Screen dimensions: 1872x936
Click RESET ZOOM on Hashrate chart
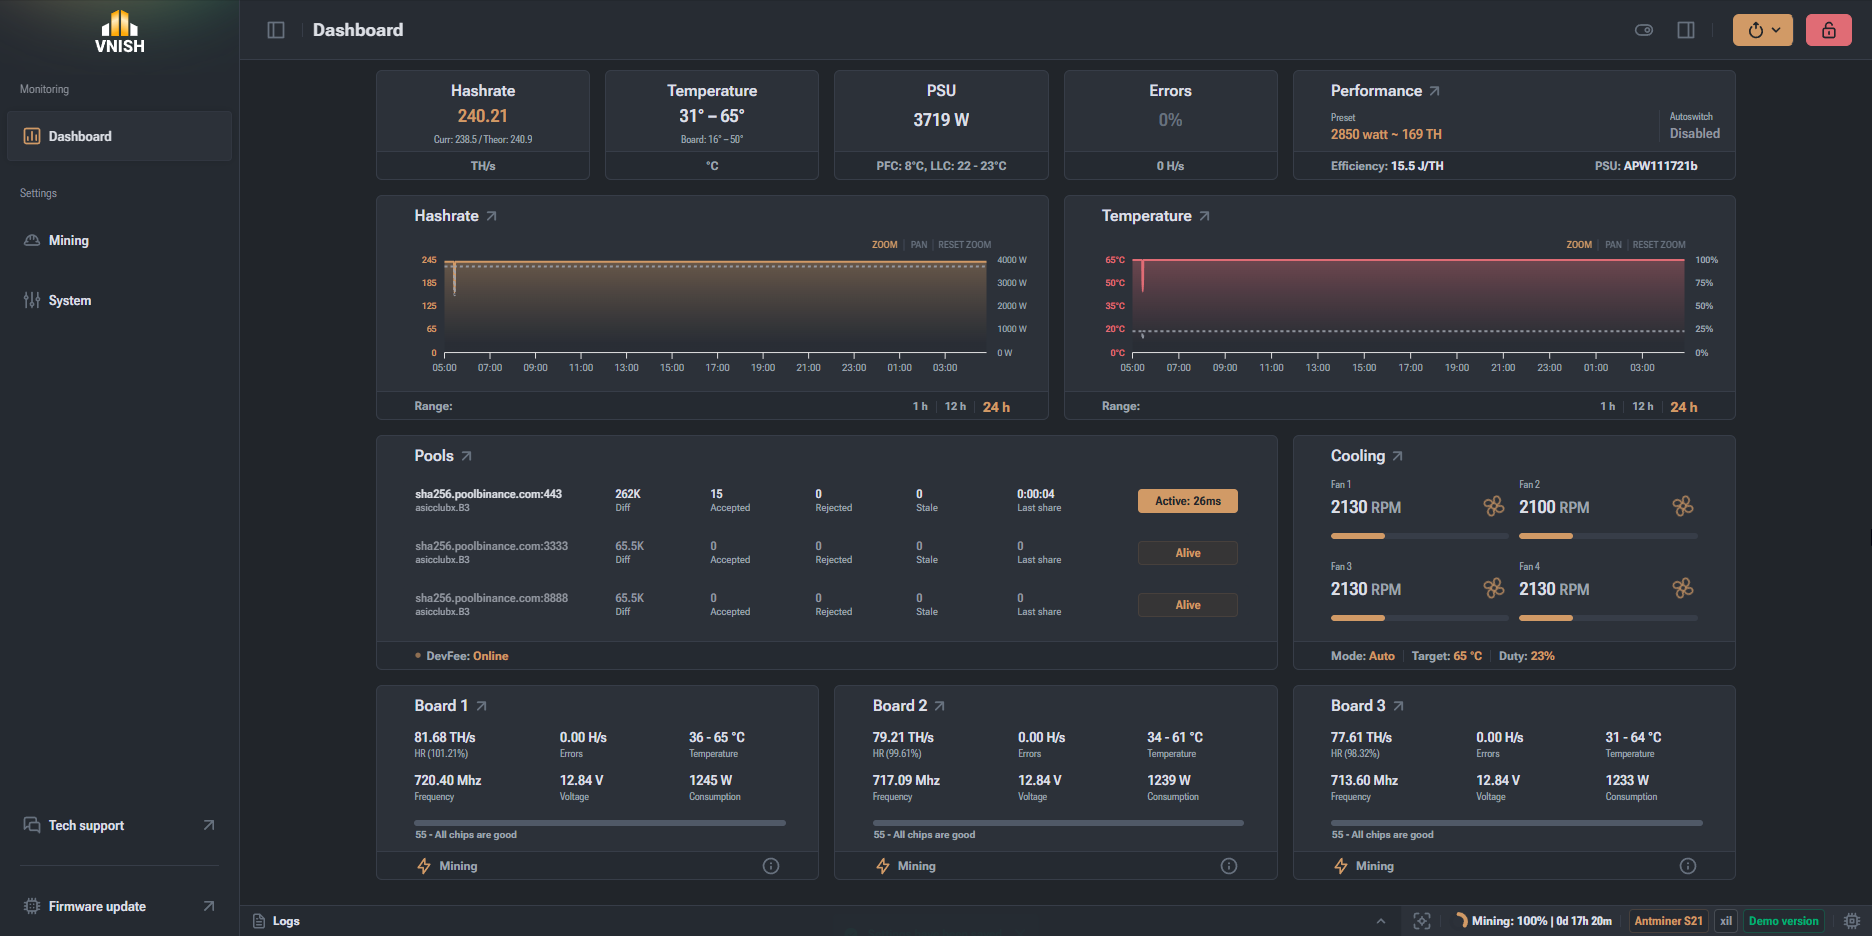(965, 245)
